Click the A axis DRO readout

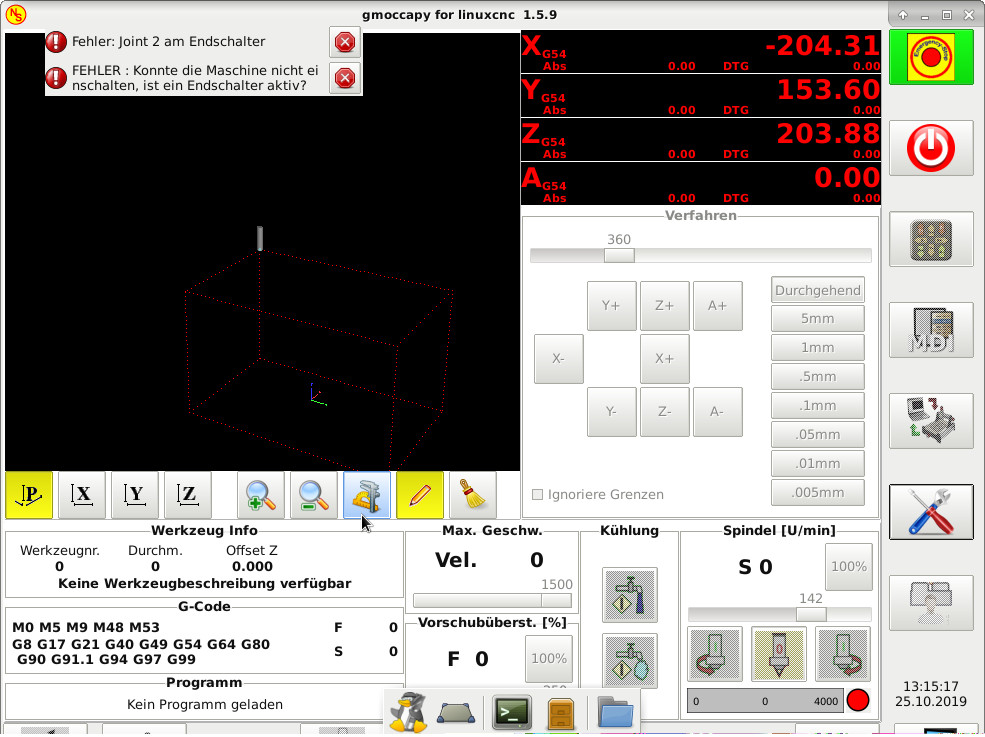(701, 183)
